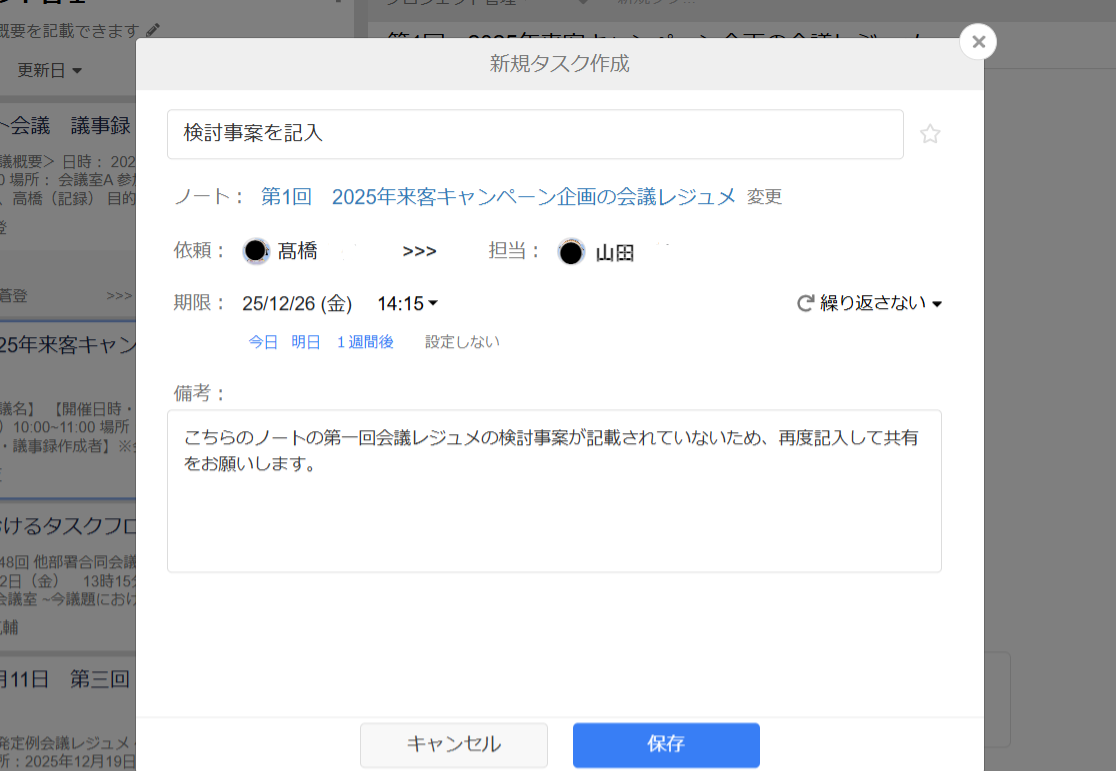1116x771 pixels.
Task: Click the >>> arrow between requester and assignee
Action: coord(418,251)
